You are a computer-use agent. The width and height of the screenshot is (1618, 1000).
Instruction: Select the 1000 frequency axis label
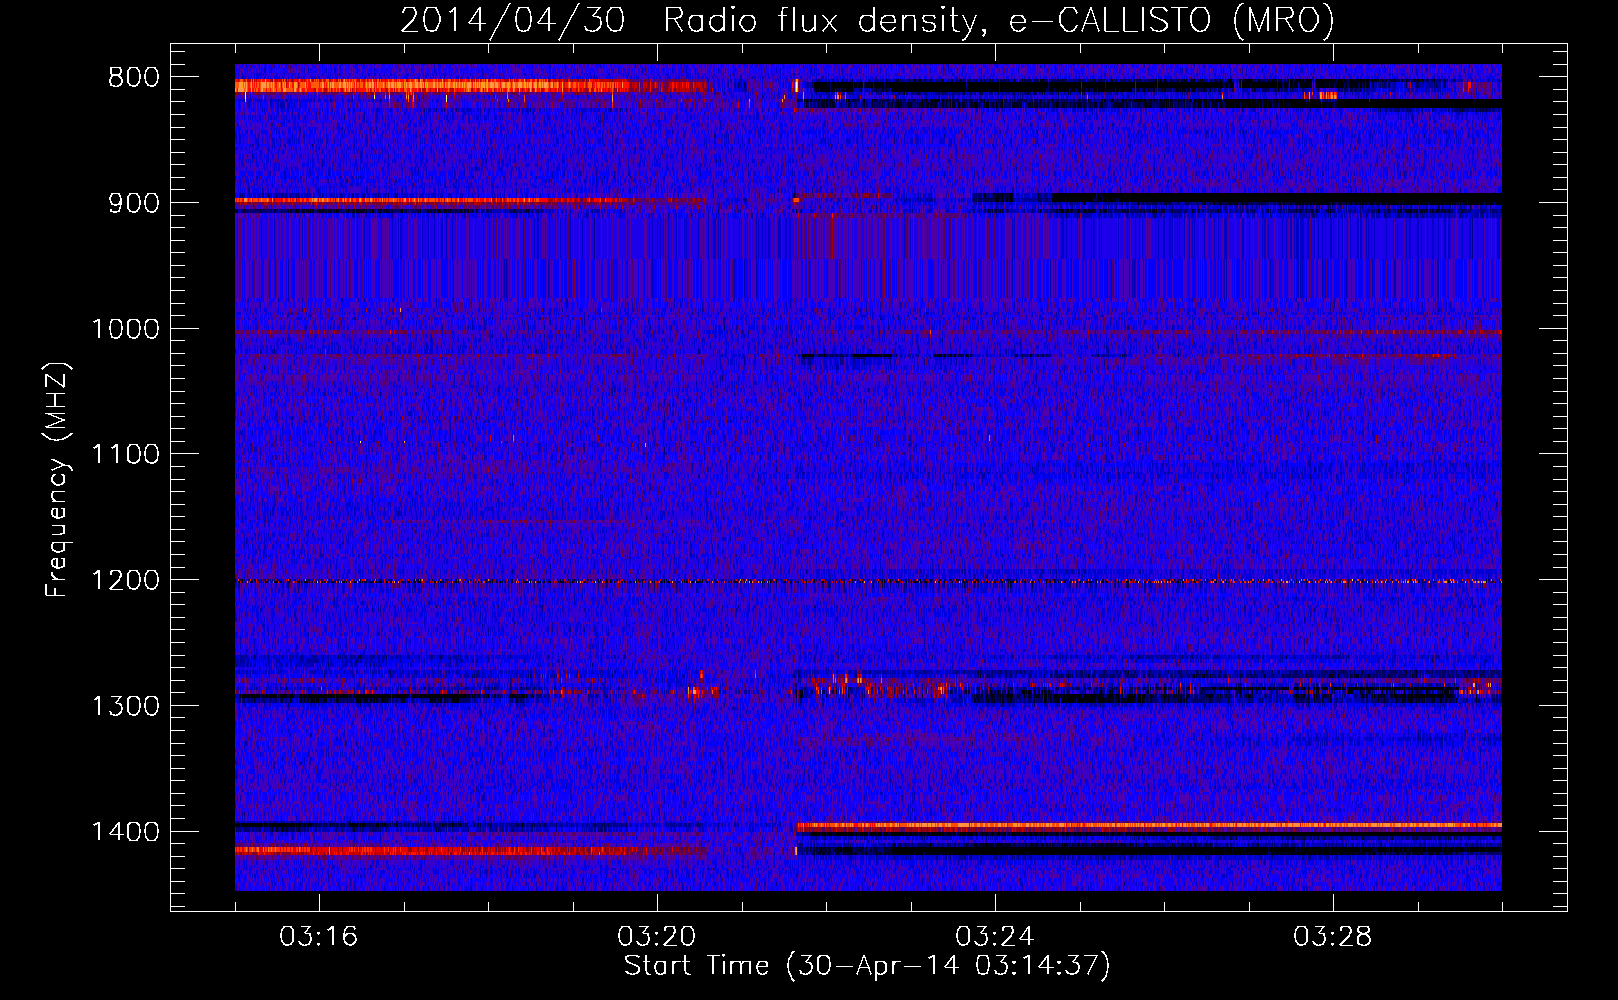(126, 329)
